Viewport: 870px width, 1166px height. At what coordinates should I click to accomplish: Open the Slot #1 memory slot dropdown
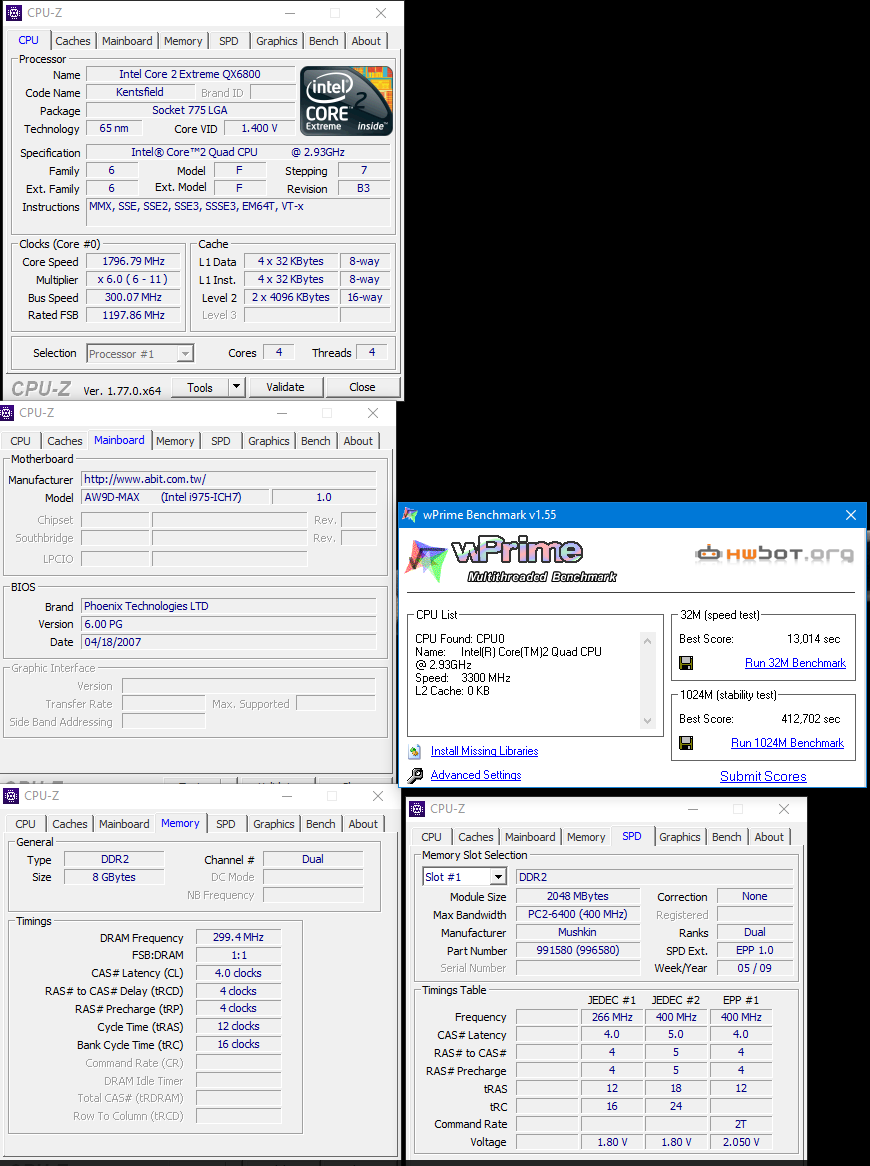(499, 877)
